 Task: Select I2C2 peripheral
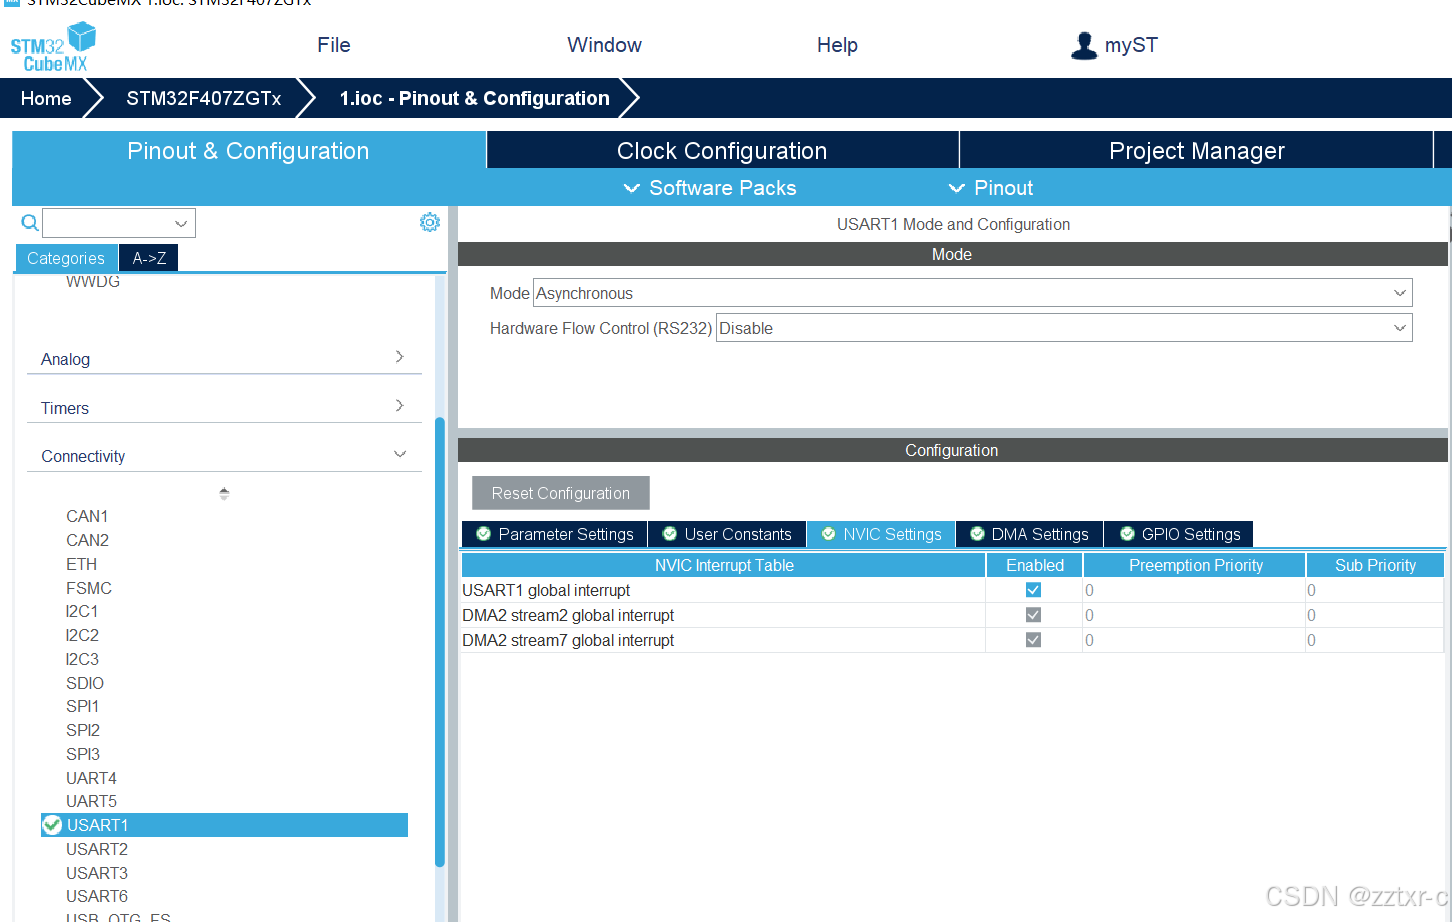click(x=82, y=635)
